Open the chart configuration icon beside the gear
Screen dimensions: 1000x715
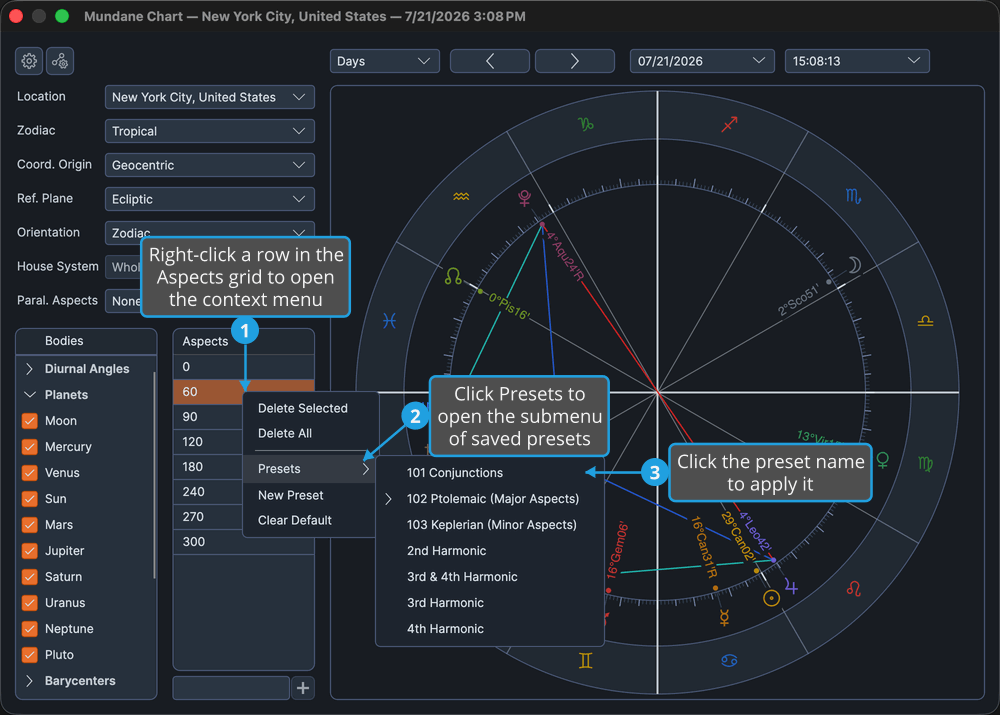(x=60, y=61)
